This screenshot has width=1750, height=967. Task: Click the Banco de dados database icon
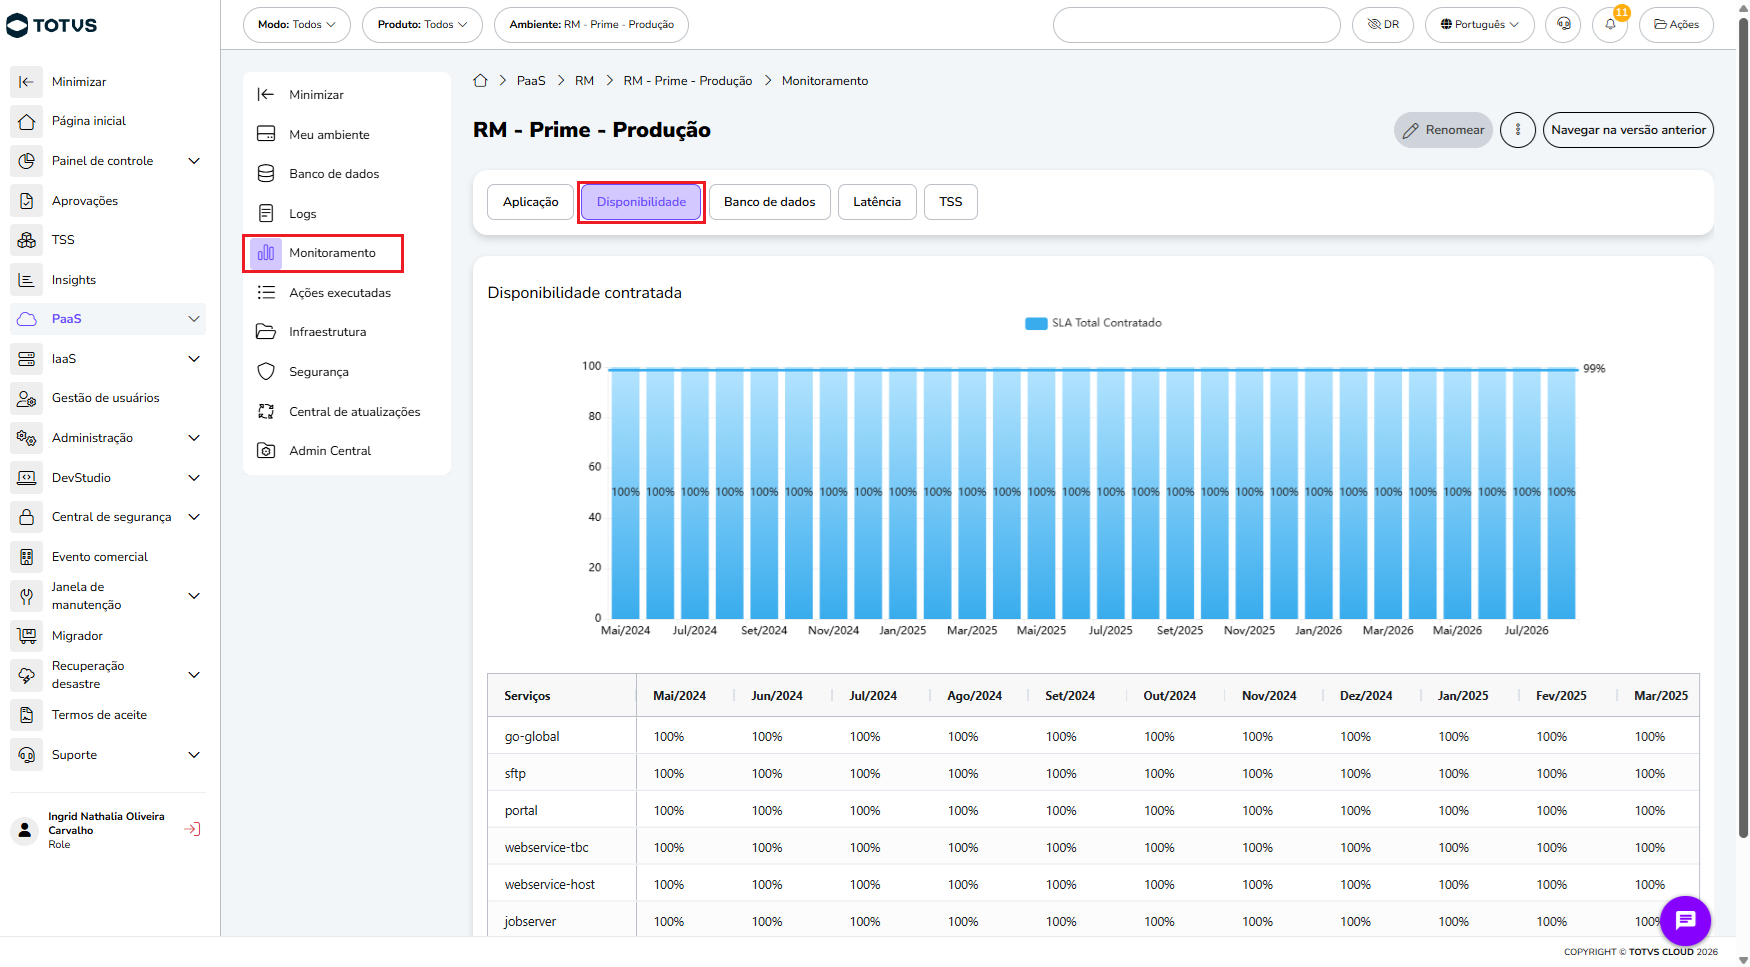266,174
